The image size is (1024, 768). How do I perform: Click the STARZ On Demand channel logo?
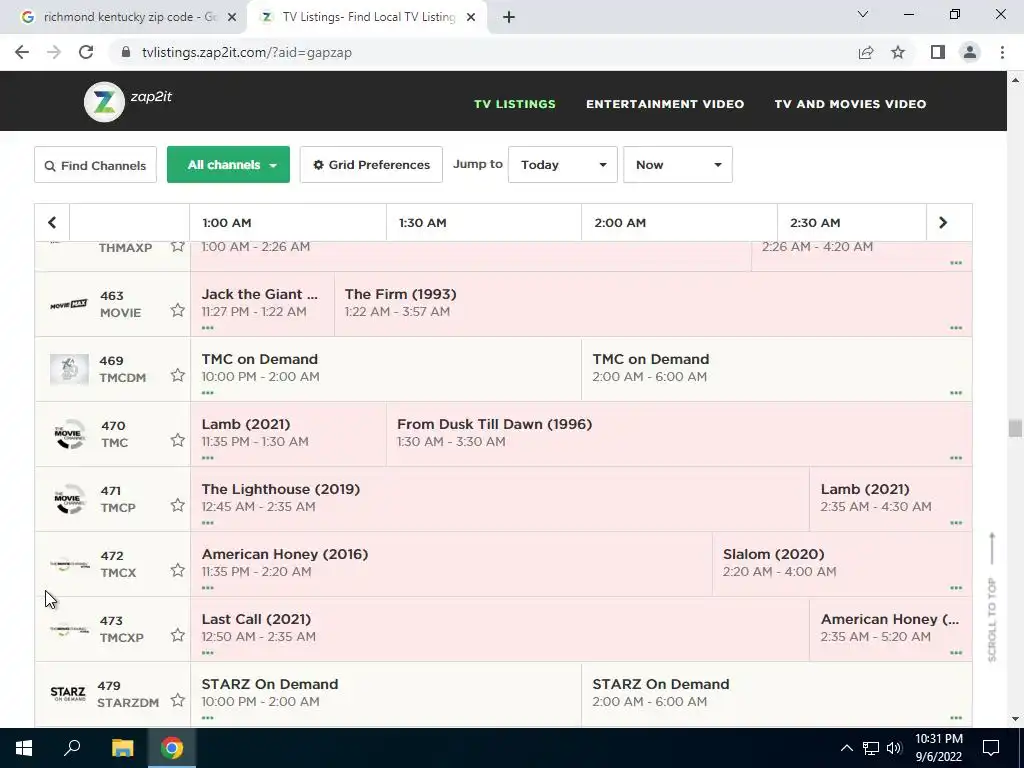68,694
